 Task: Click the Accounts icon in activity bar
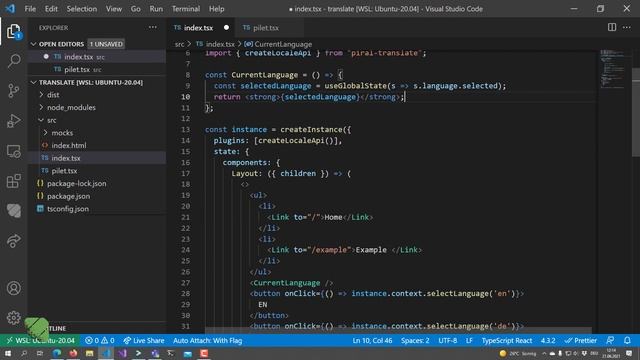point(13,288)
